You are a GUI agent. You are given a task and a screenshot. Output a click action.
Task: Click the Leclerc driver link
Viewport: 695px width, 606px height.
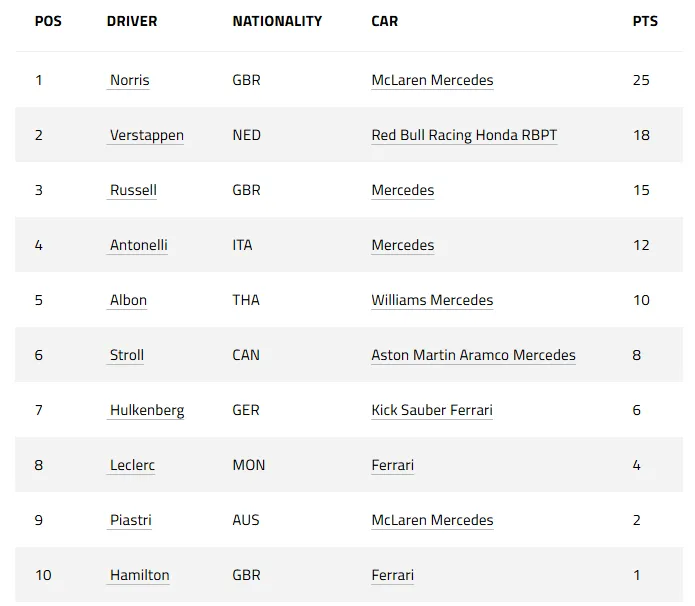[x=132, y=465]
